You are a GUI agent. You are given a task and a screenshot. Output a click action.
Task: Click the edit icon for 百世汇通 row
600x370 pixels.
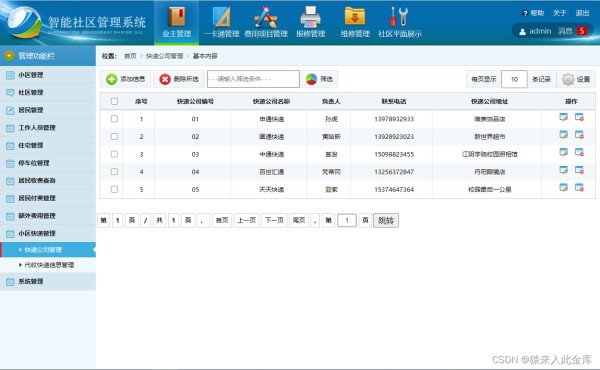click(564, 170)
